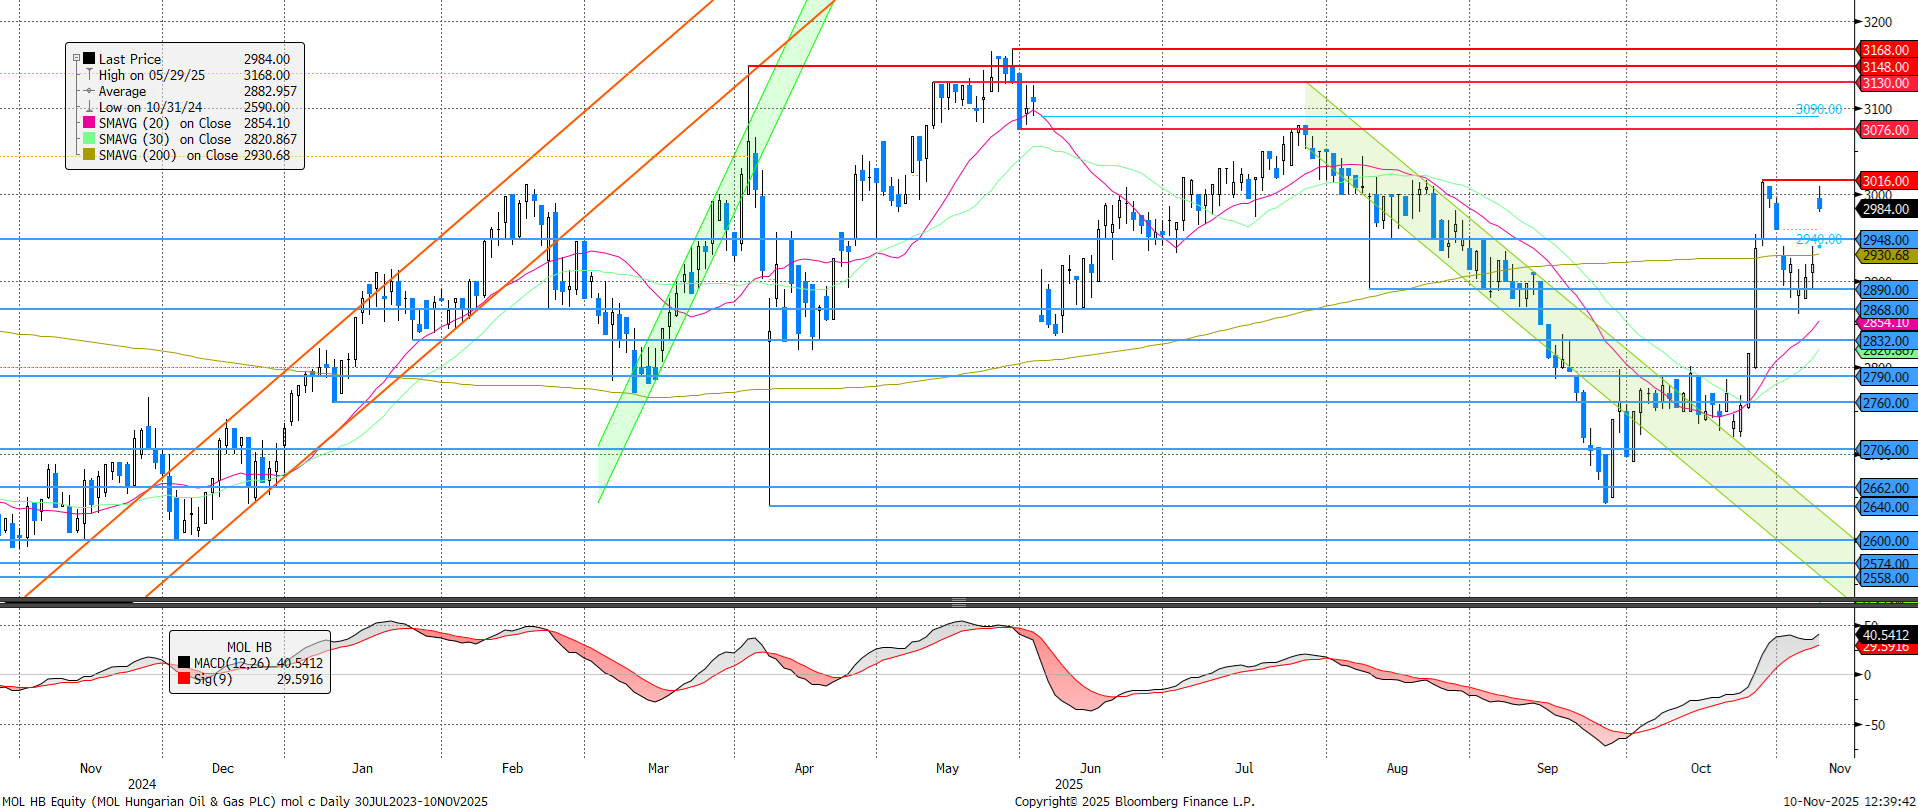Click the pink SMAVG (20) swatch
Screen dimensions: 1918x810
pos(89,123)
